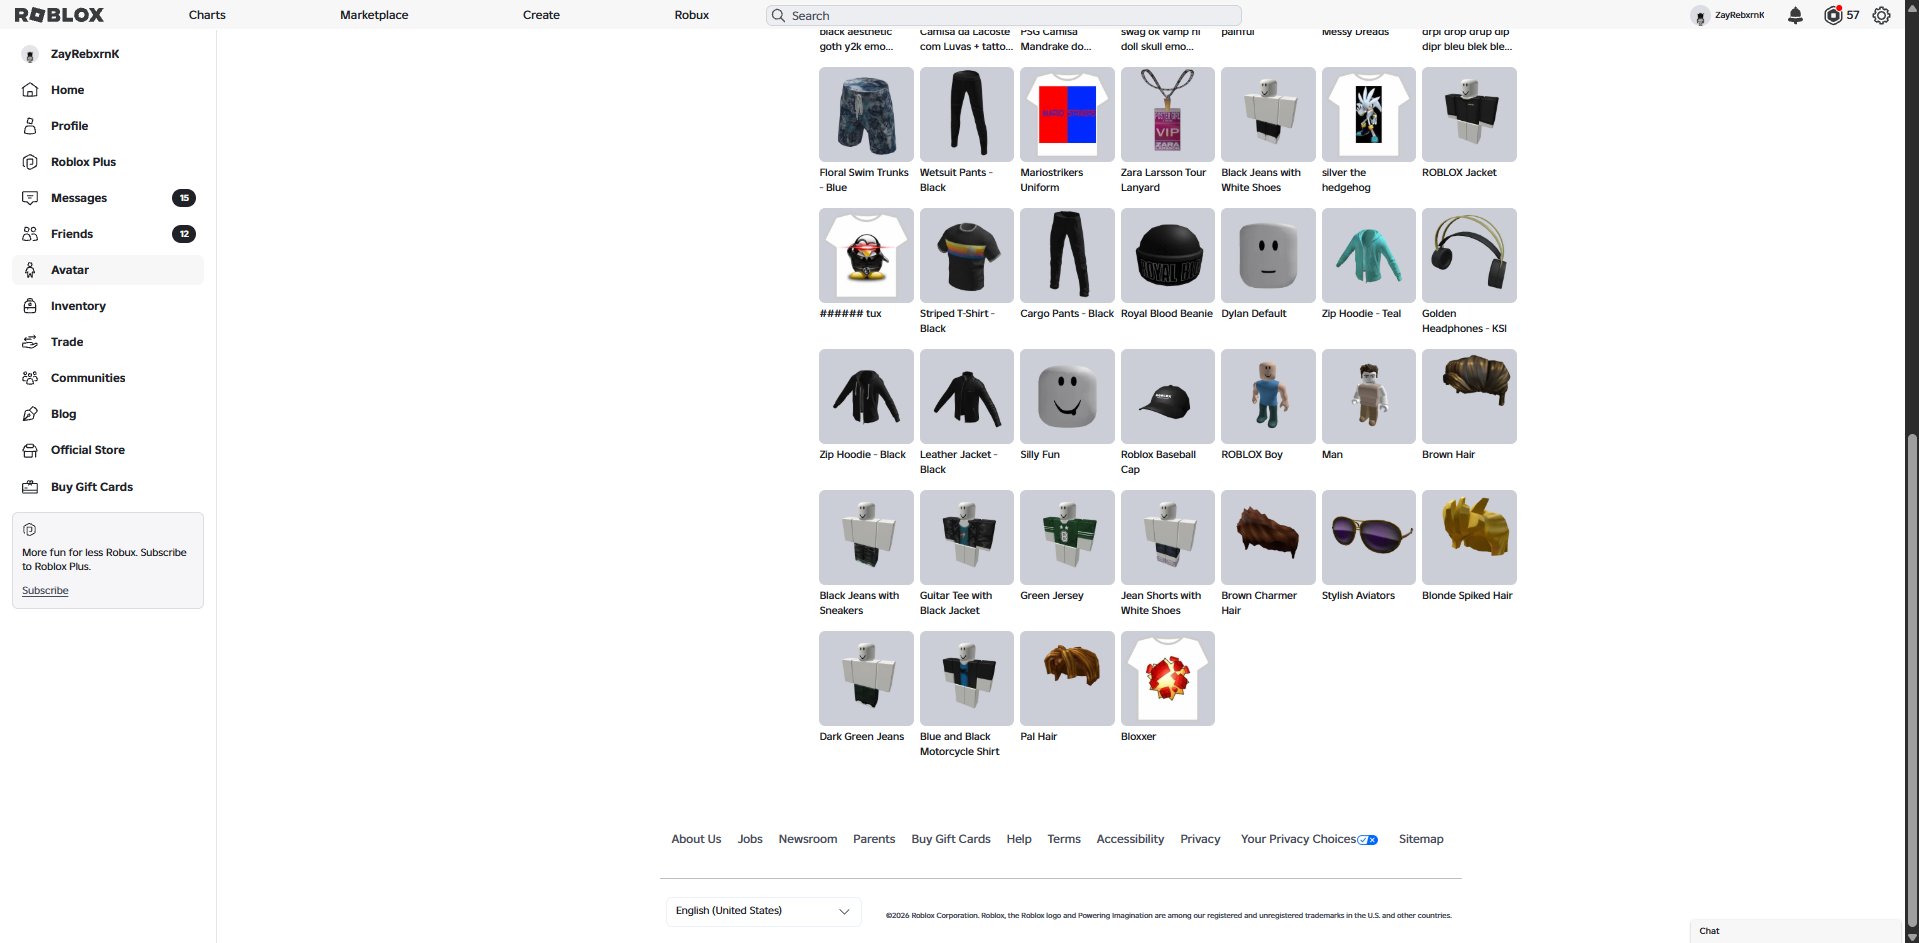Select the Striped T-Shirt - Black item

967,255
